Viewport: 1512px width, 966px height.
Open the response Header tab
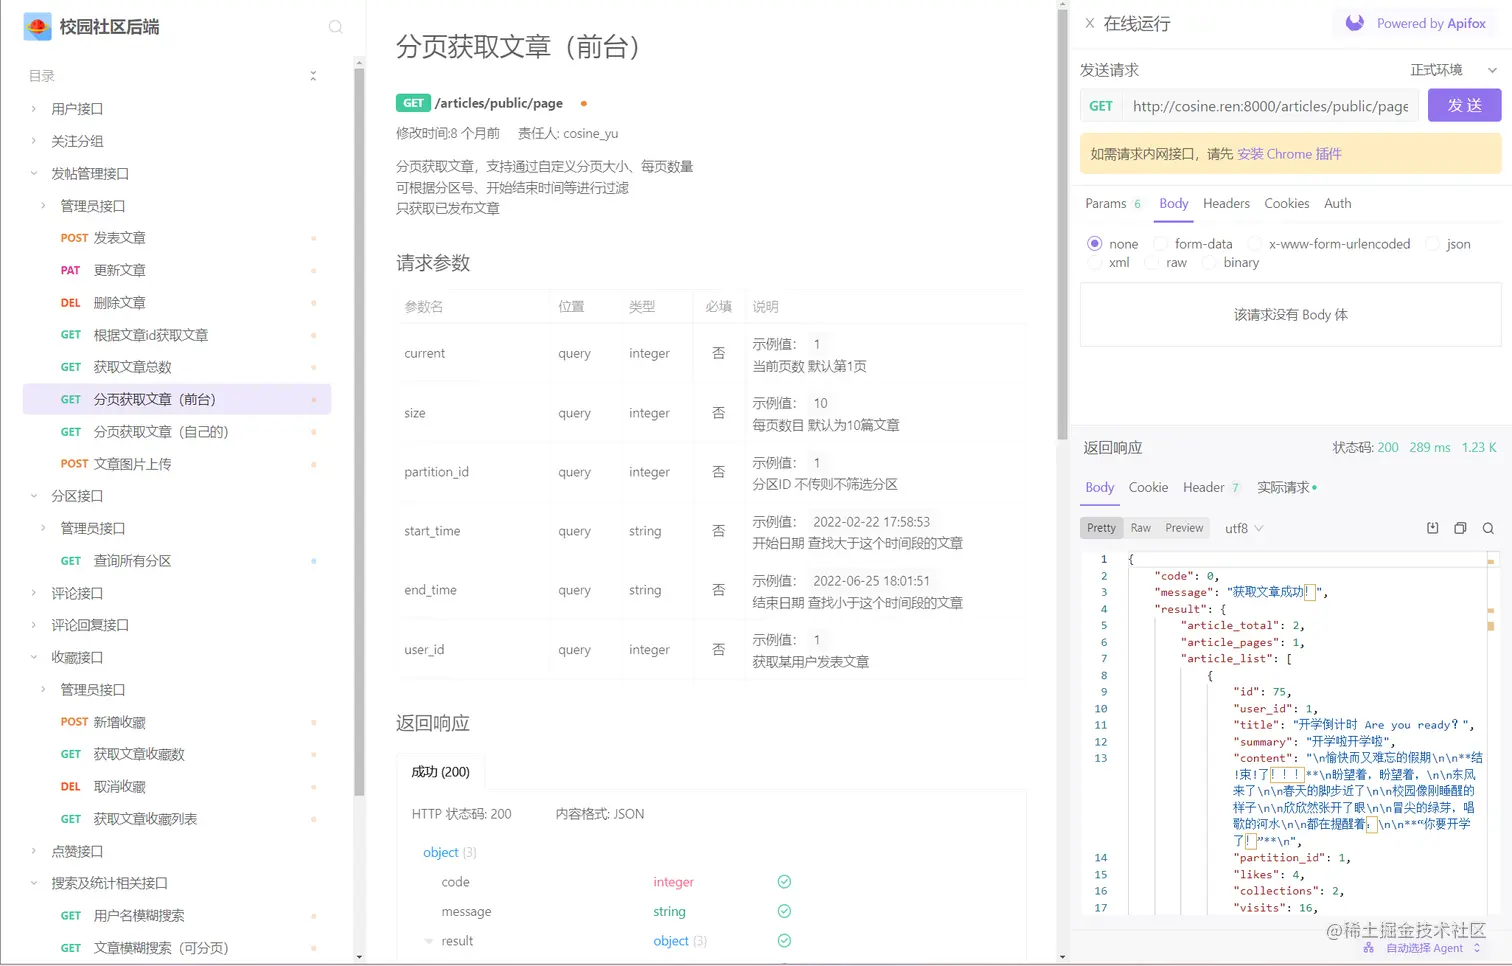click(x=1211, y=487)
